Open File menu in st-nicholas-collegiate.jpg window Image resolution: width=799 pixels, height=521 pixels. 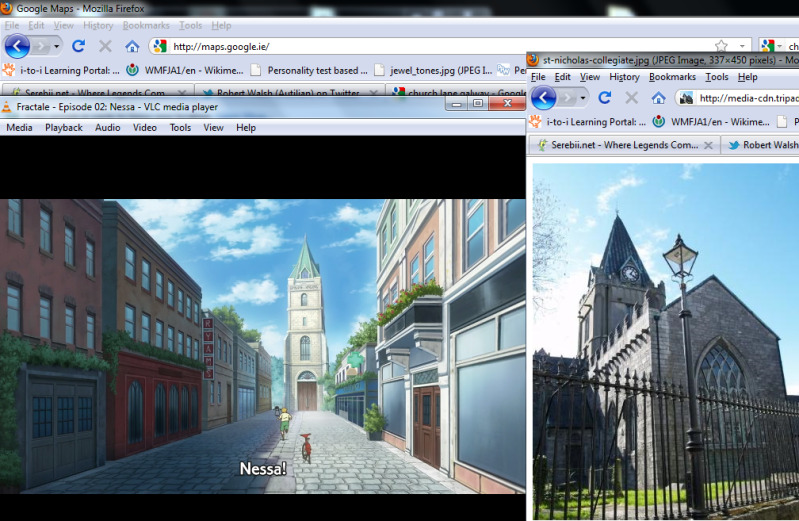coord(538,77)
